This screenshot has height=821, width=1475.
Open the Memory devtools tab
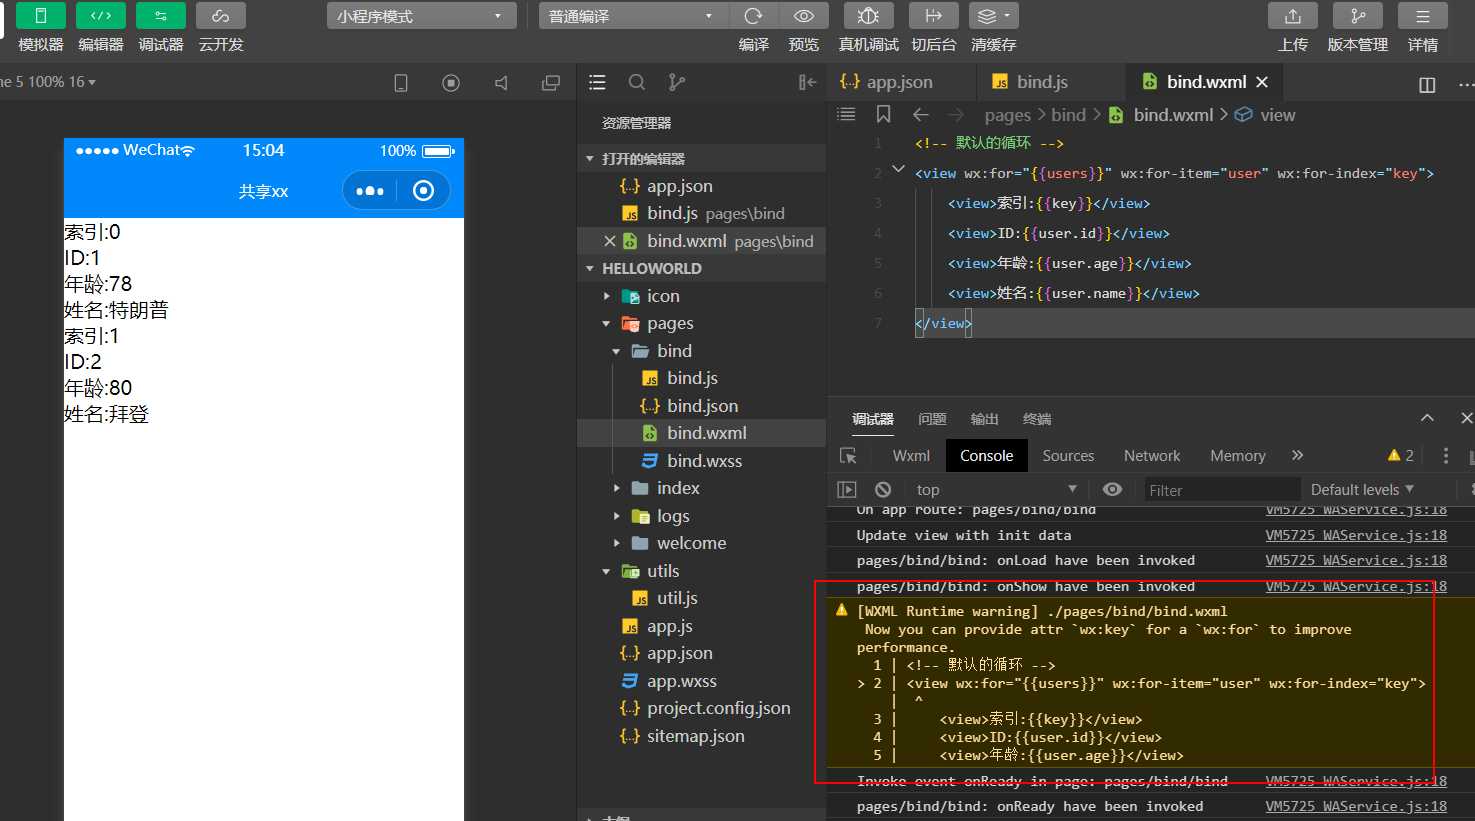[1238, 456]
